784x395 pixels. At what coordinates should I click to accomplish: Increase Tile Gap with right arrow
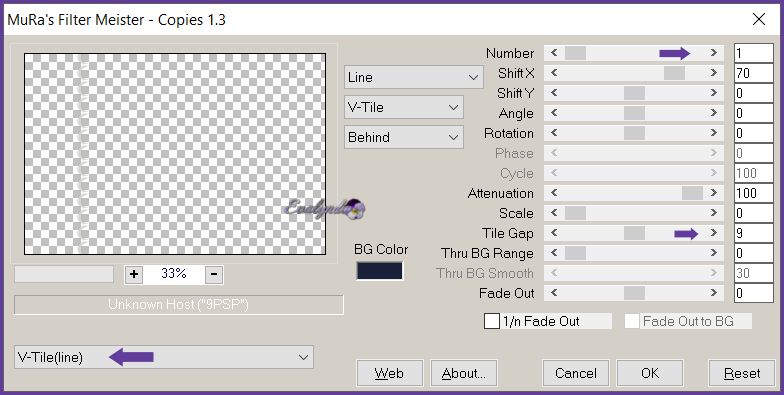[714, 233]
